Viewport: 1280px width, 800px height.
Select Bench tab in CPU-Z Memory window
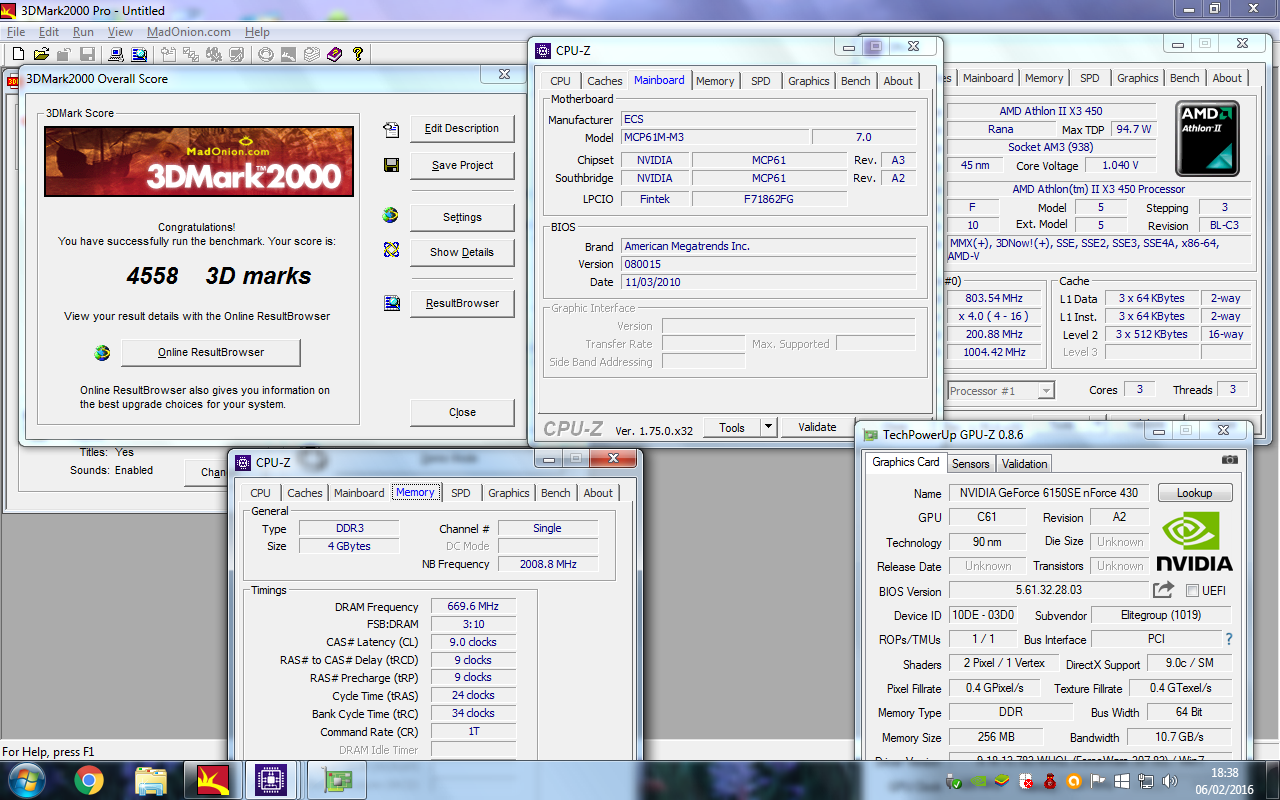point(555,493)
